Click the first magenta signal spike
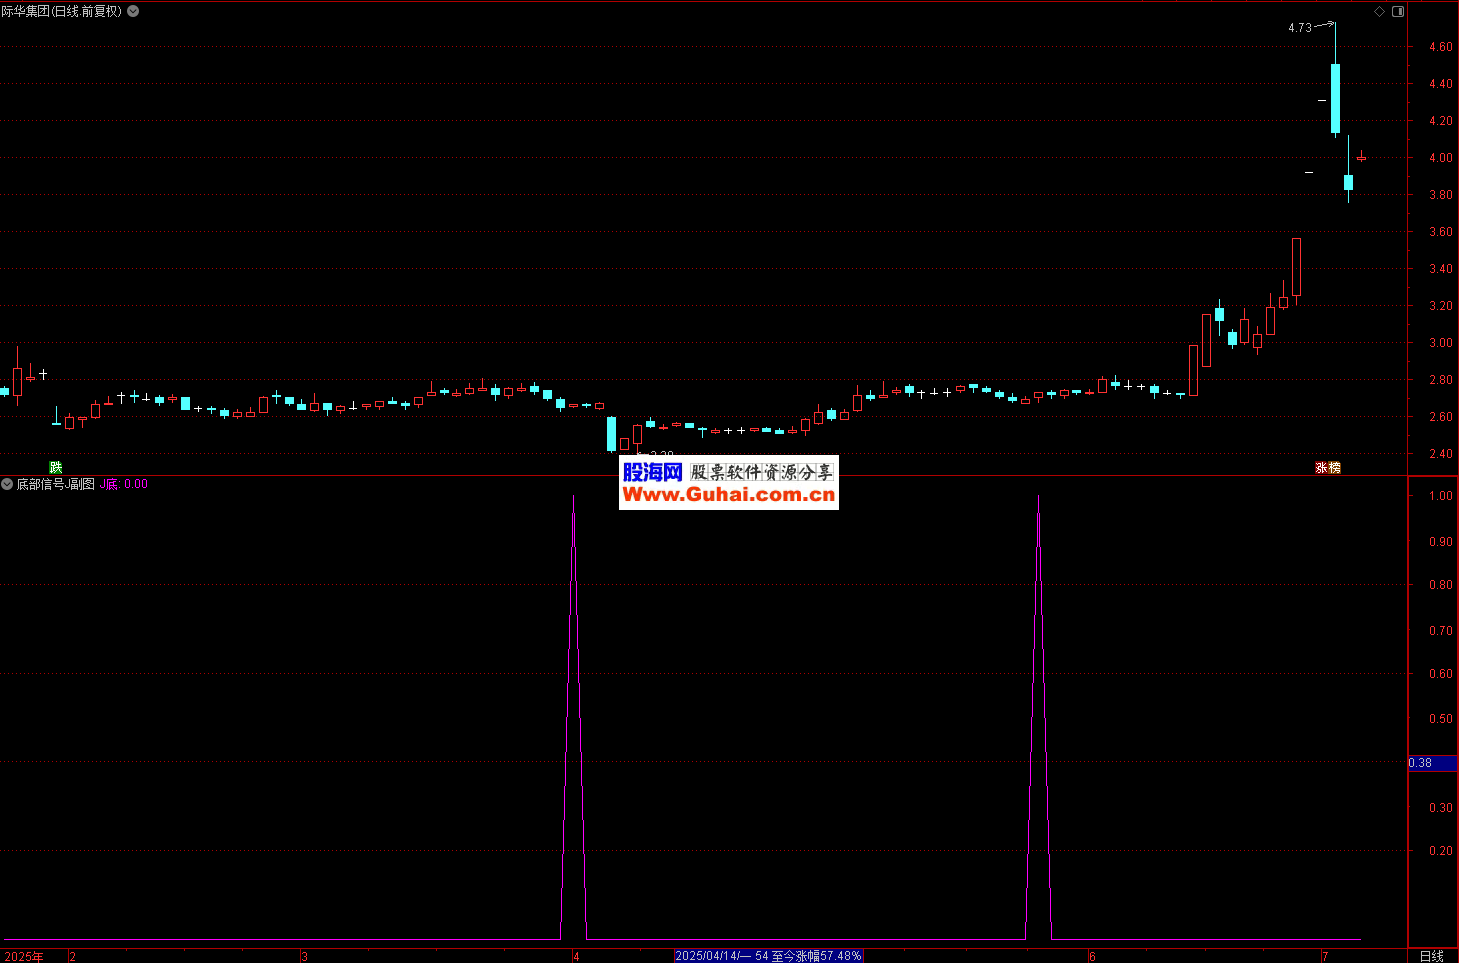 [573, 718]
